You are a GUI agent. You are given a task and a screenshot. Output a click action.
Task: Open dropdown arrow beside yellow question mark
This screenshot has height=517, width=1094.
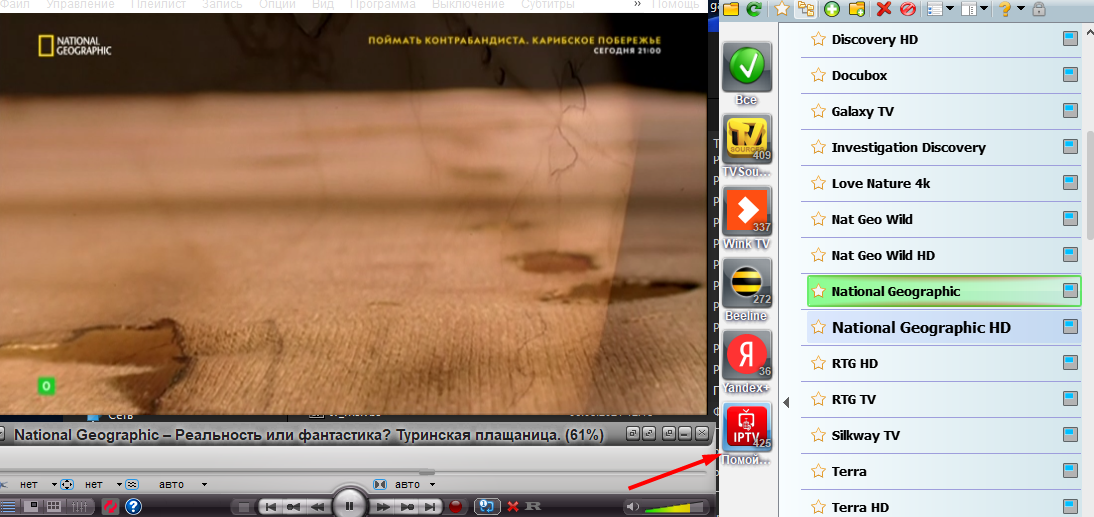(x=1020, y=9)
